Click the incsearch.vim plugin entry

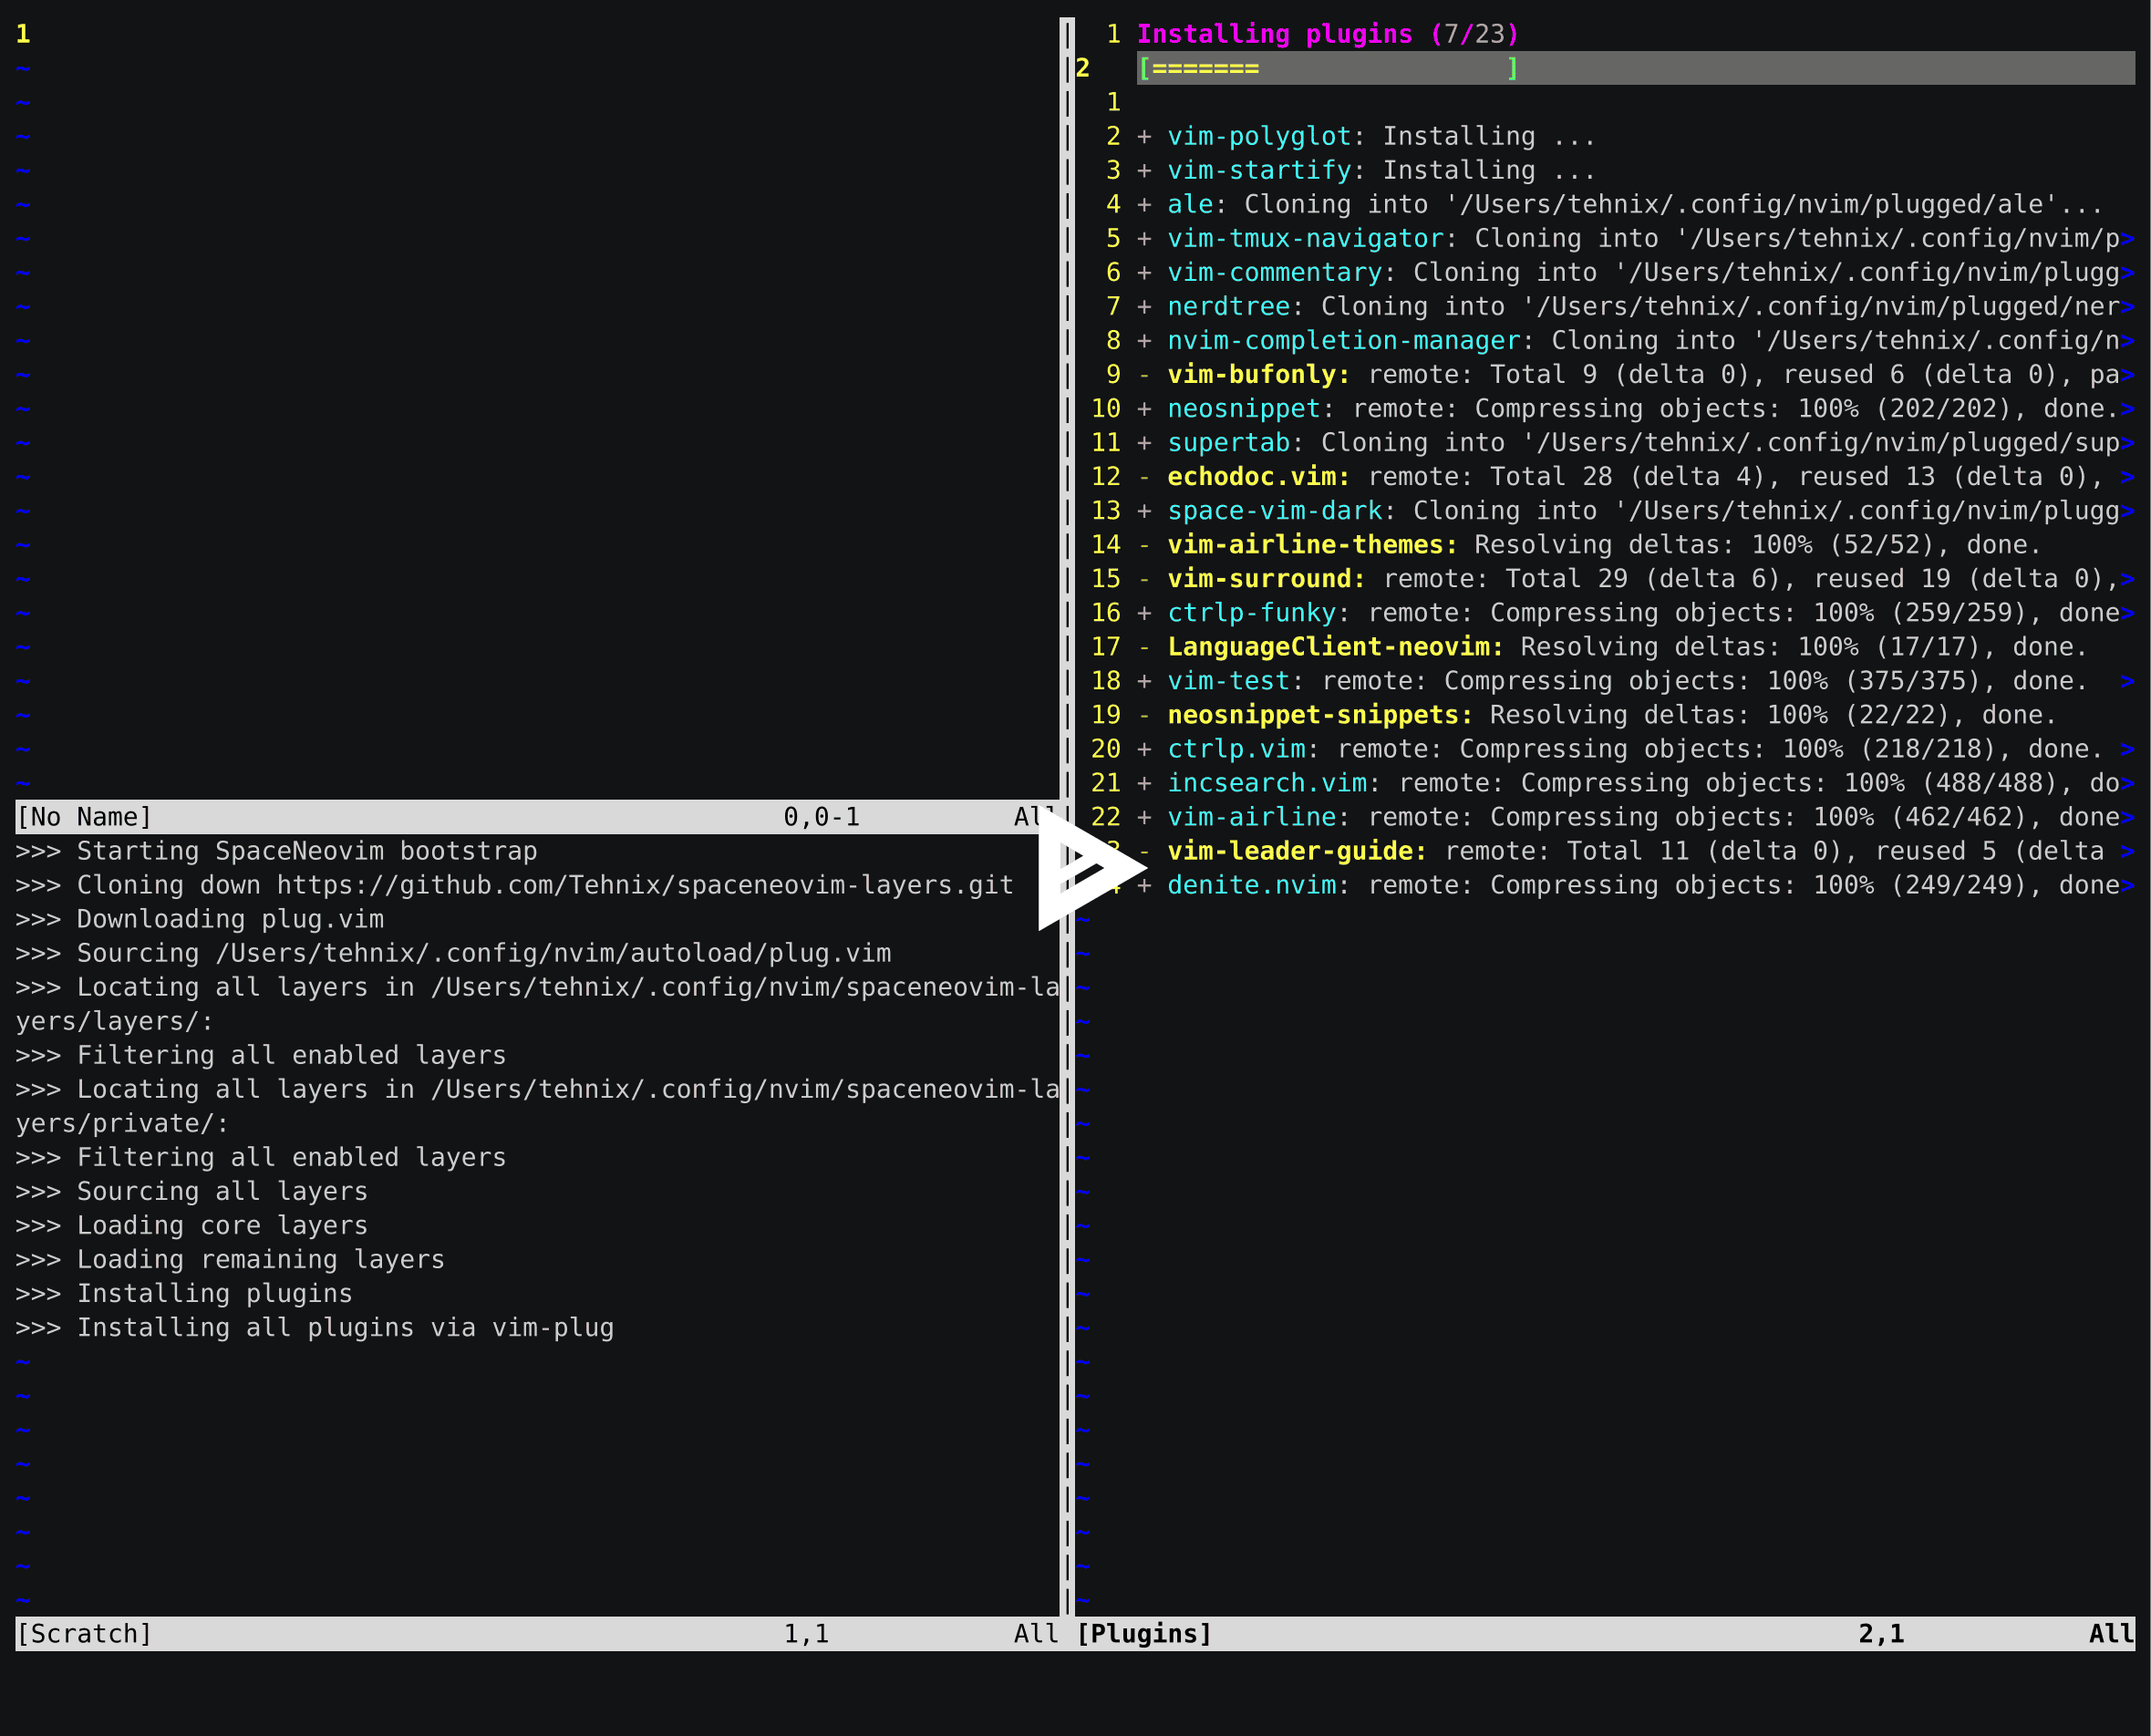[1636, 782]
